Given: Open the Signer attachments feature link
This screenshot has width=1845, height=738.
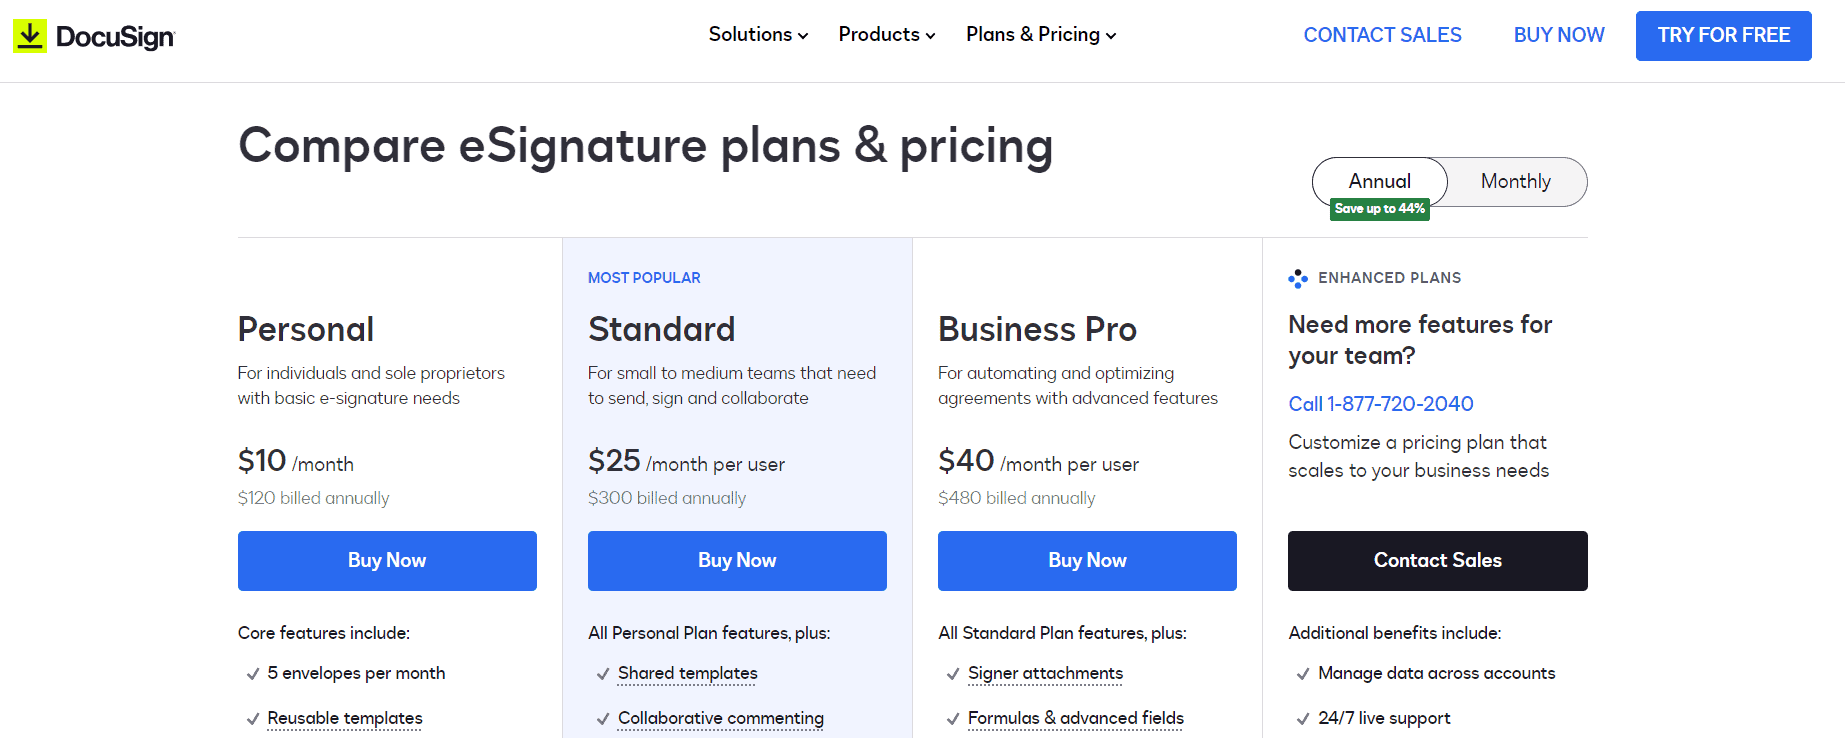Looking at the screenshot, I should 1045,673.
